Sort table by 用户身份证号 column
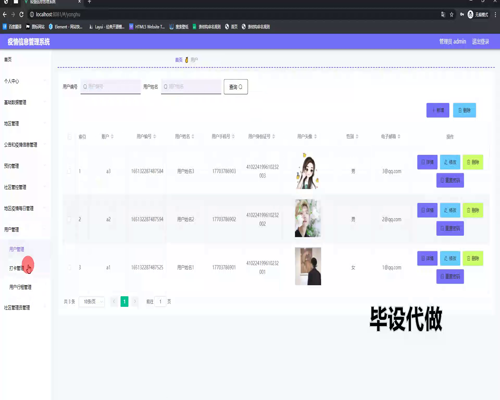Image resolution: width=500 pixels, height=400 pixels. click(x=273, y=136)
